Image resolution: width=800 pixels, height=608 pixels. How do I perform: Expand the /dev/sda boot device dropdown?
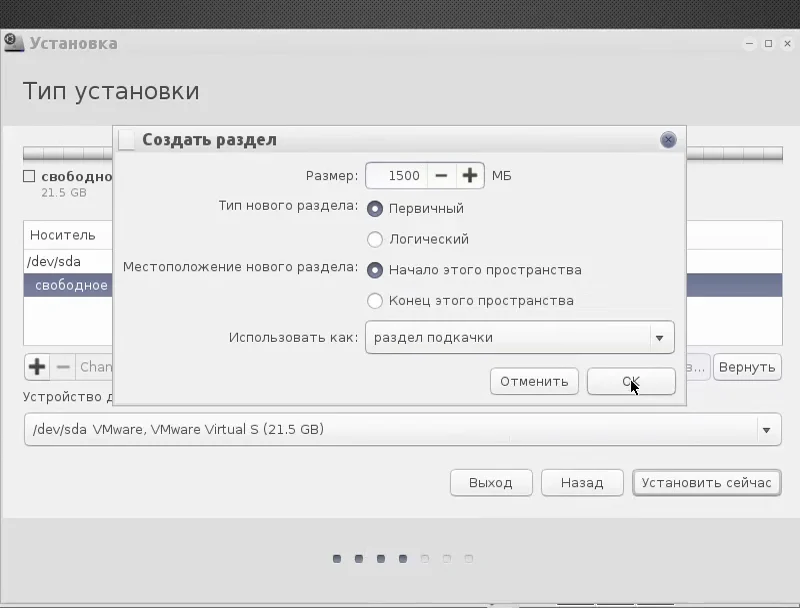pos(403,429)
